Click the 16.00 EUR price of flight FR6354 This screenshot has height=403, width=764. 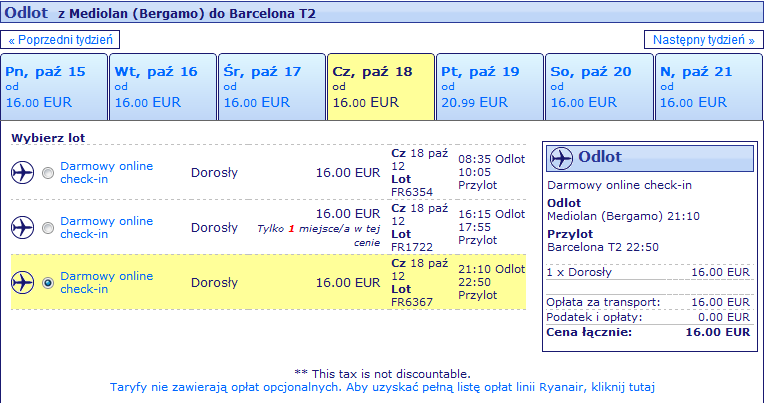pyautogui.click(x=348, y=173)
